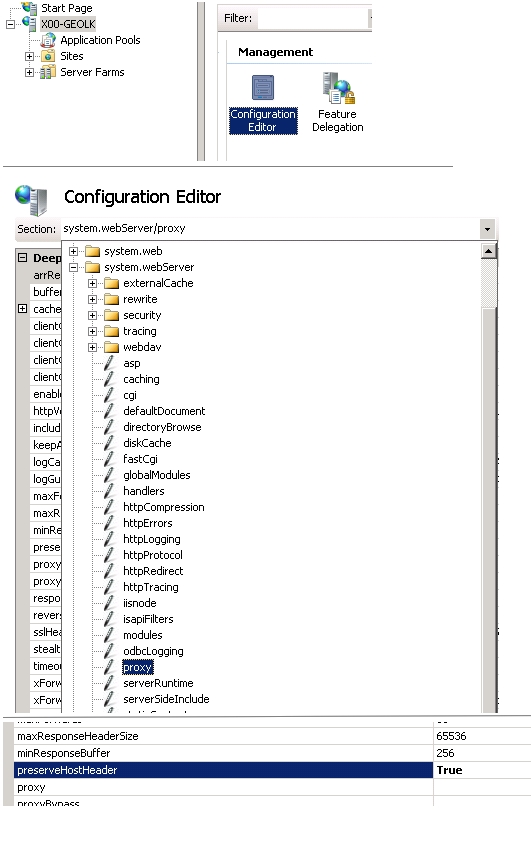Screen dimensions: 531x845
Task: Select the tracing folder icon
Action: [112, 331]
